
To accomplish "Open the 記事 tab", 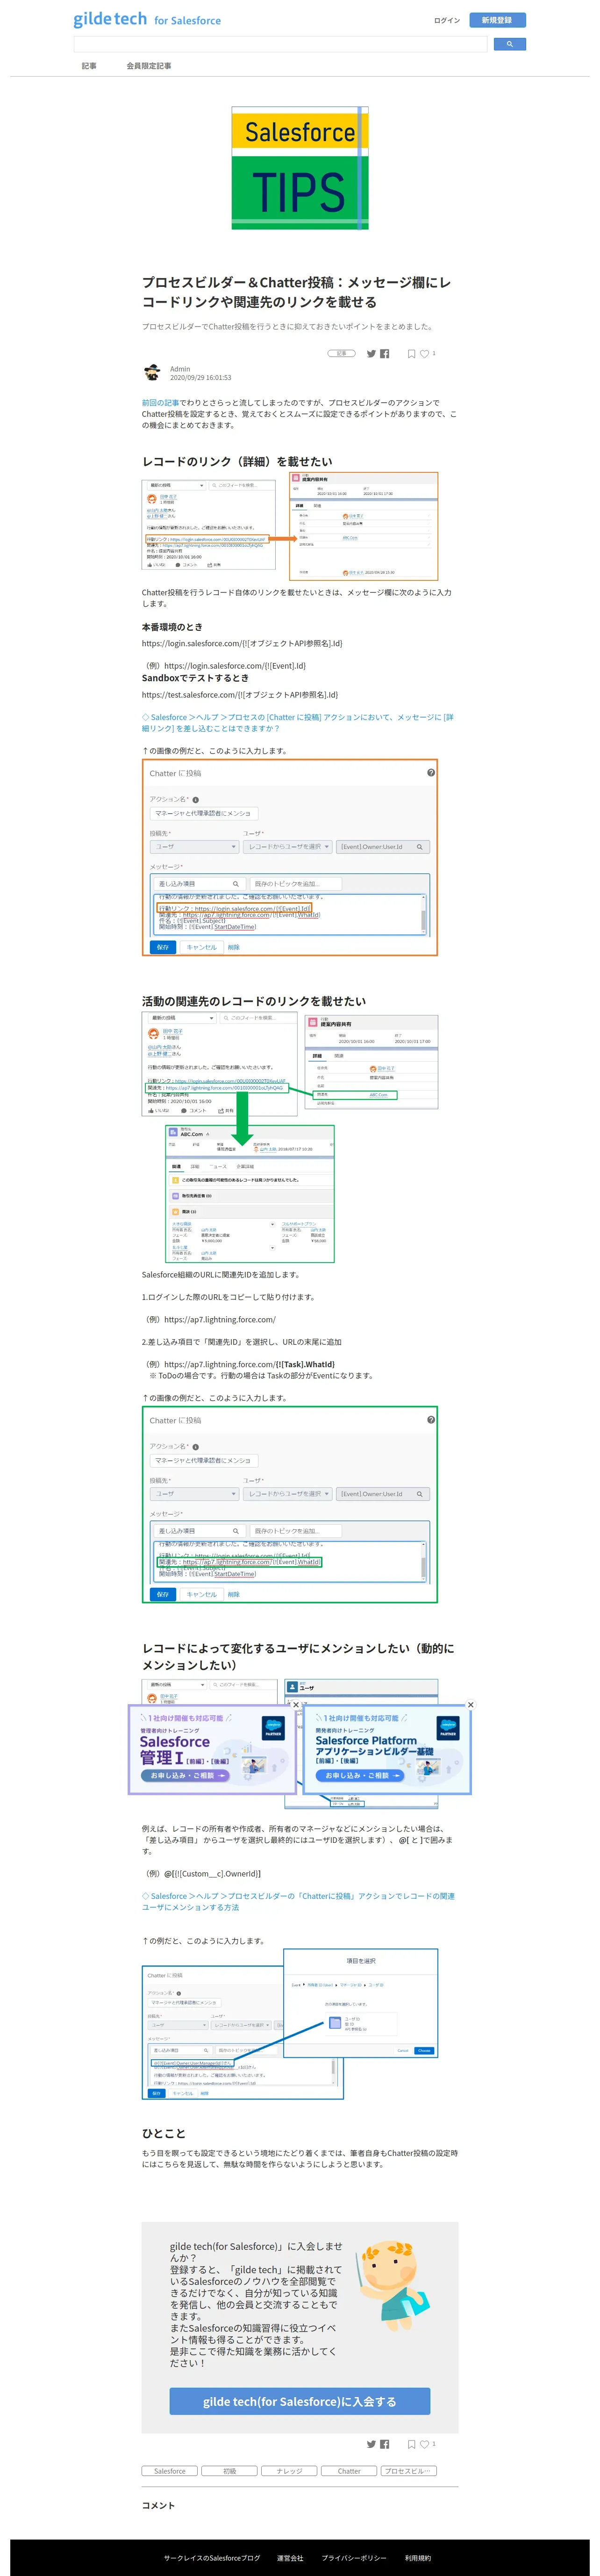I will tap(89, 65).
